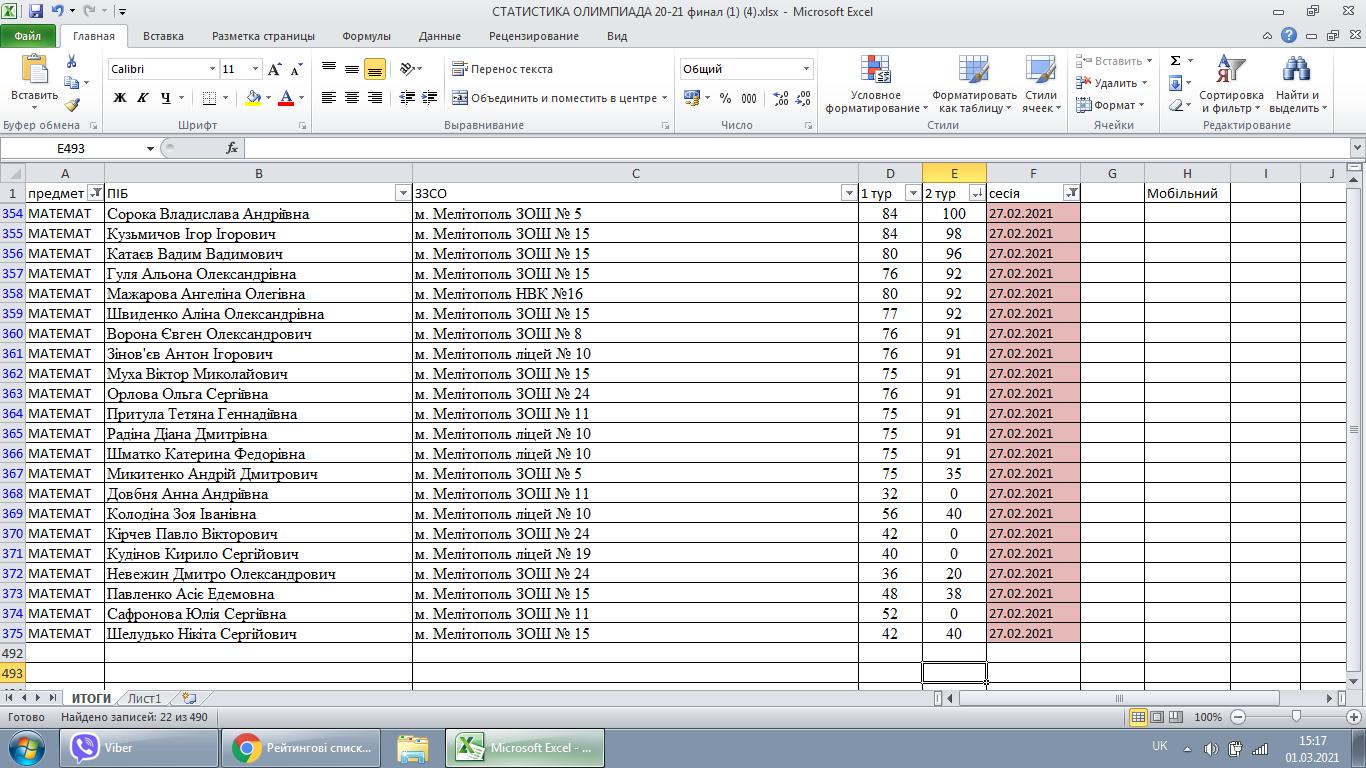The image size is (1366, 768).
Task: Click Merge and Center button
Action: point(556,98)
